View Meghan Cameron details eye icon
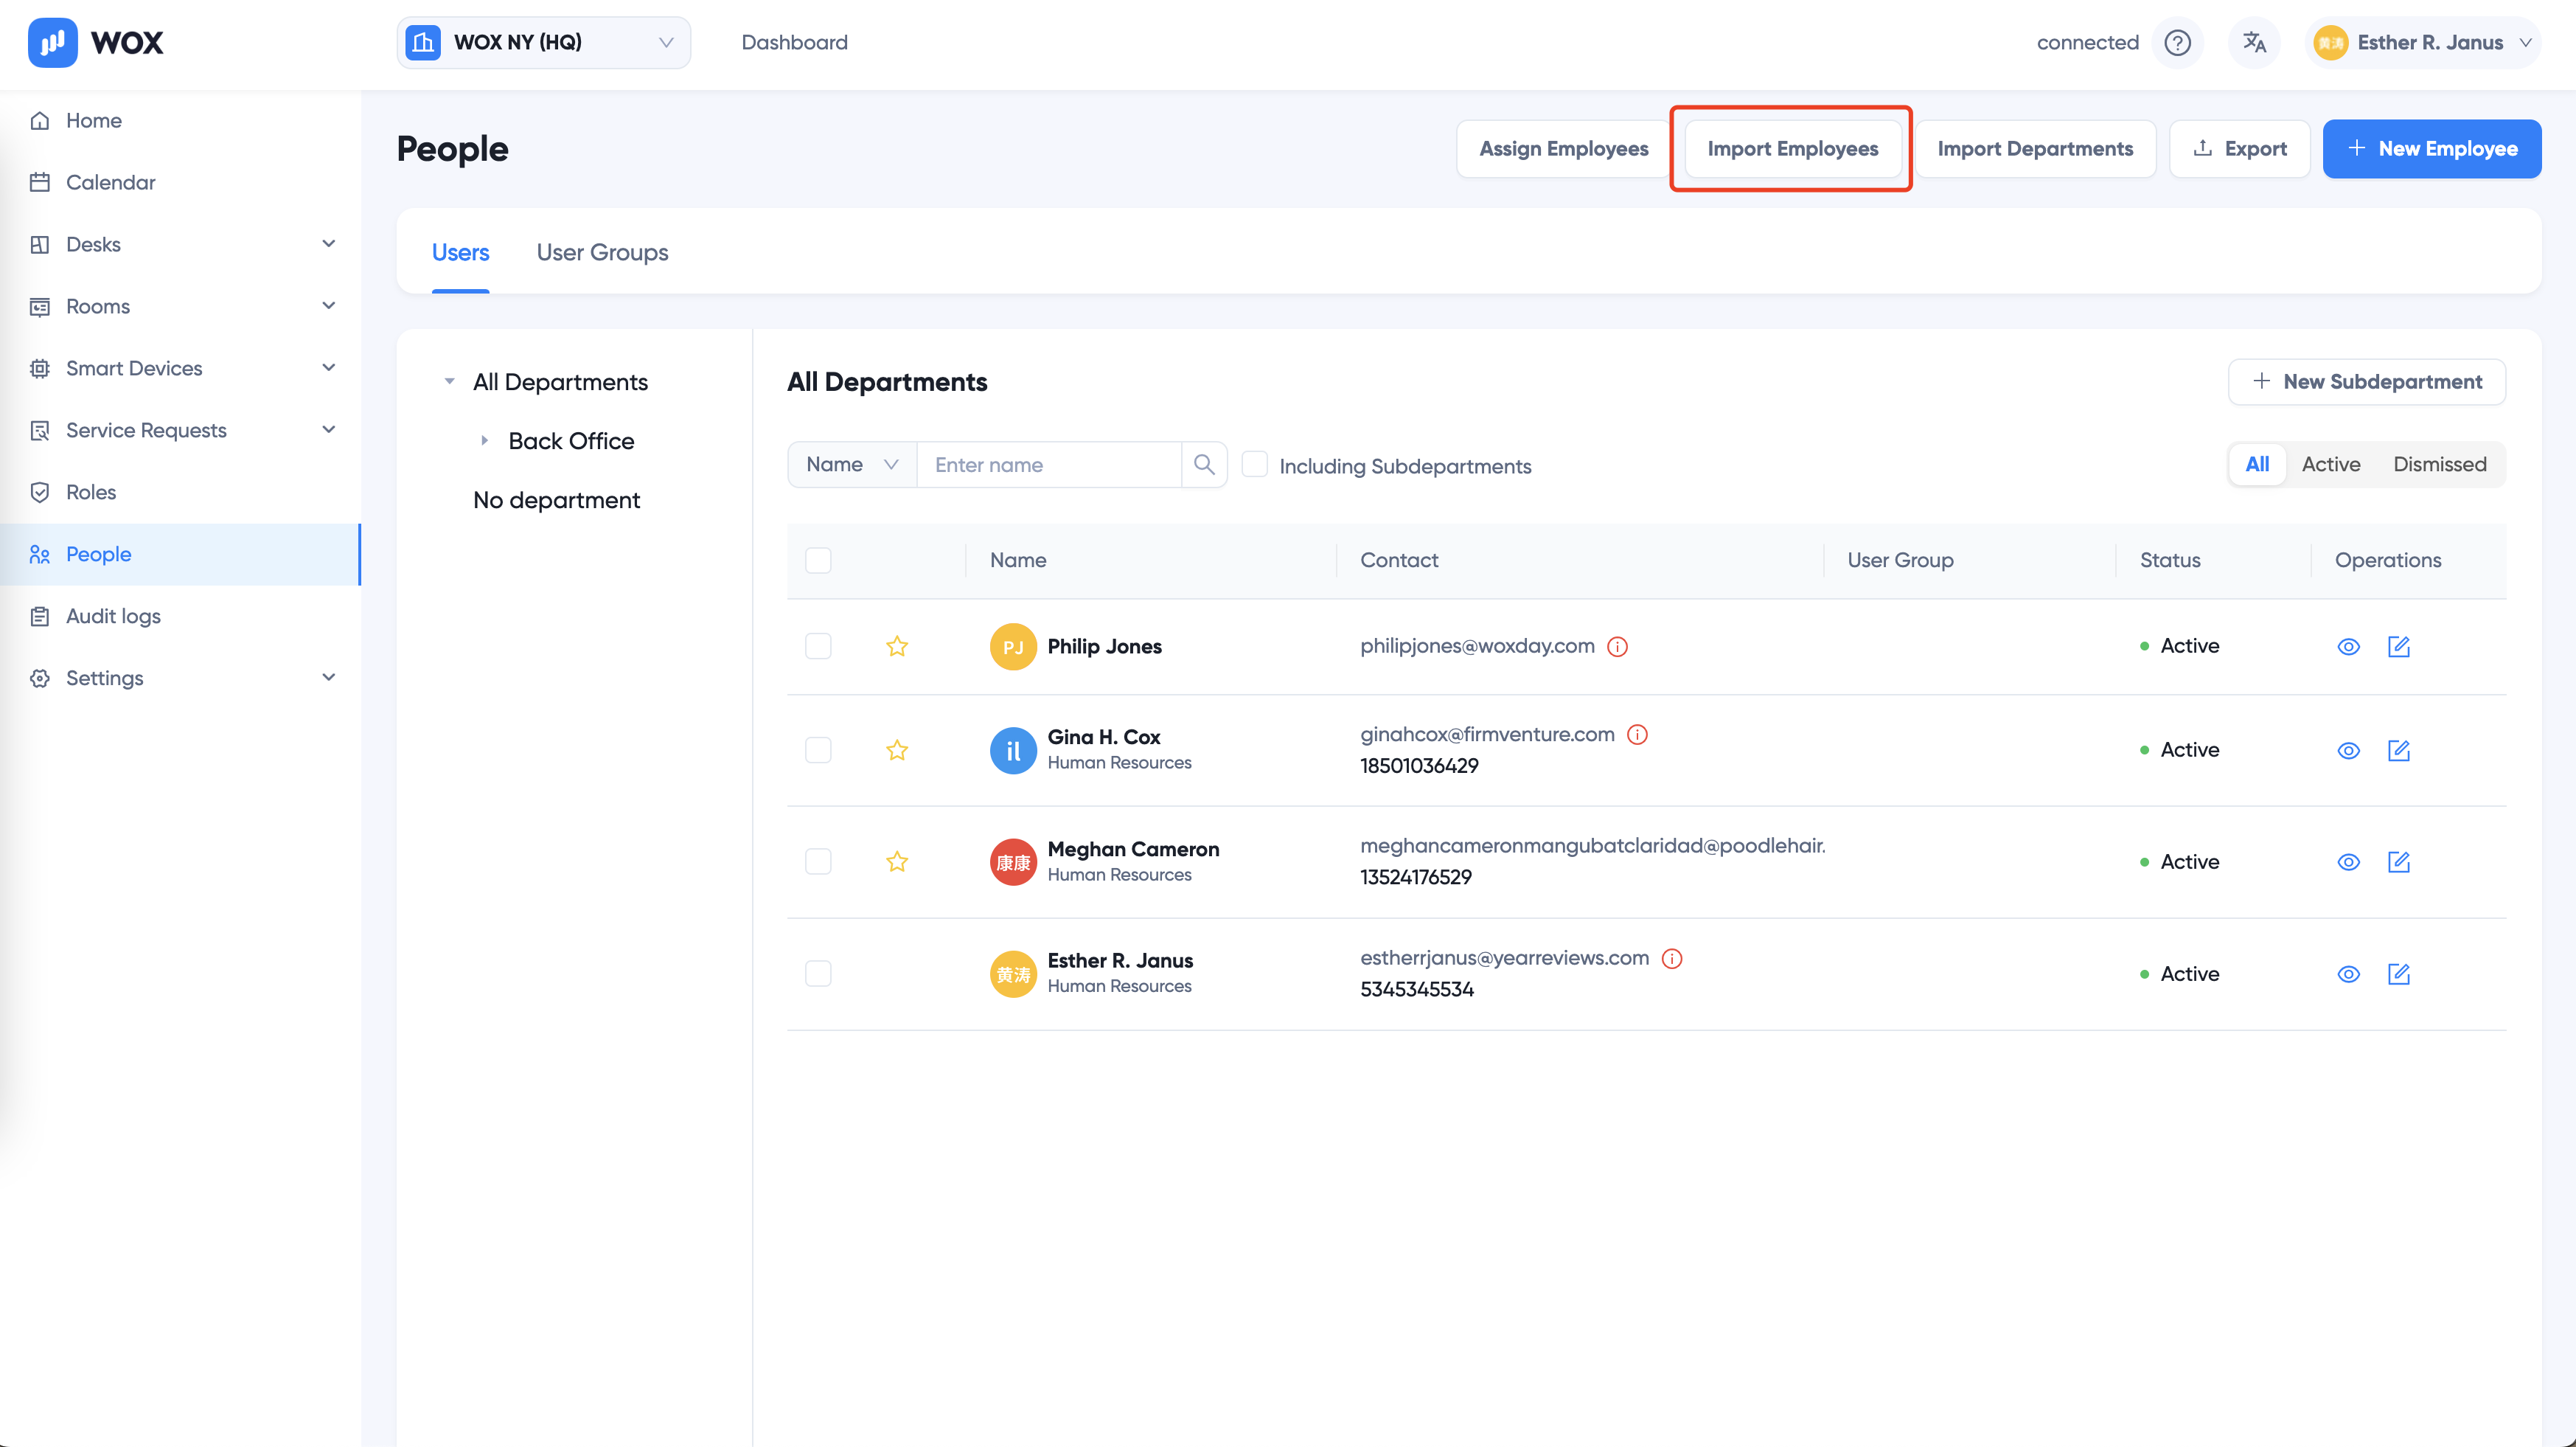The height and width of the screenshot is (1447, 2576). pos(2348,862)
